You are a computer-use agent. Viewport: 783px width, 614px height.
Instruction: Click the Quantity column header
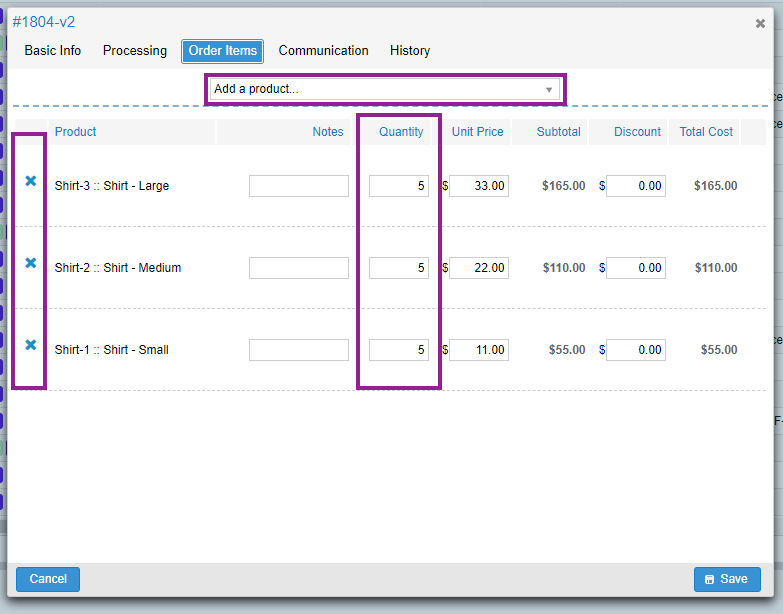point(401,132)
